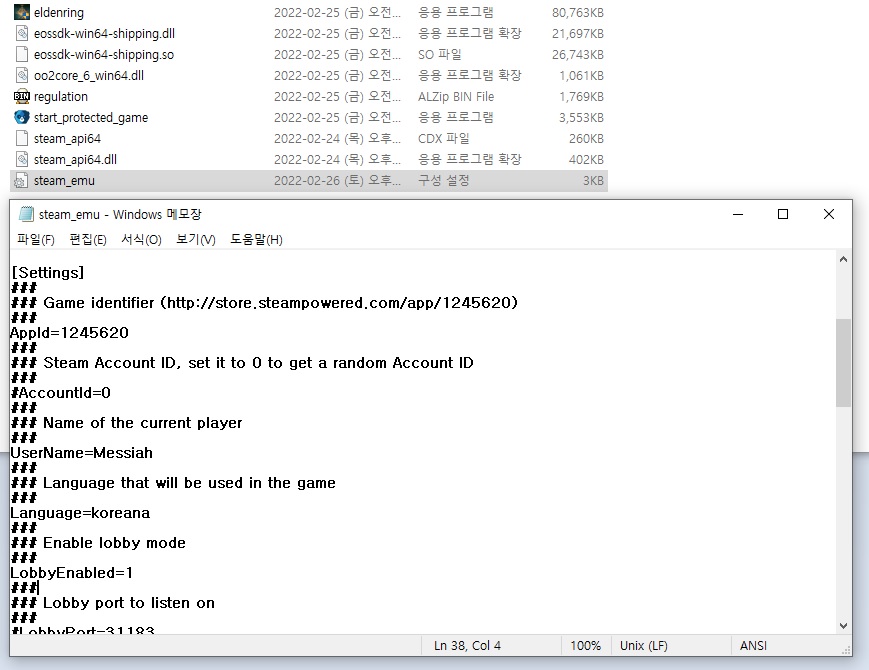Open the 파일(F) menu in Notepad

tap(36, 239)
